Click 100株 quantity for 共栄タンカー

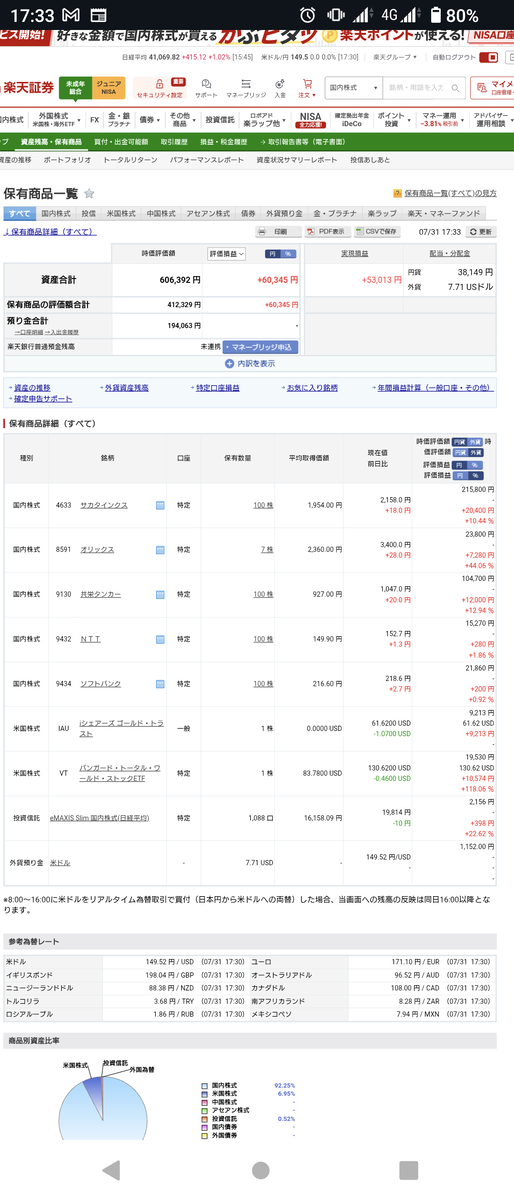[x=263, y=594]
